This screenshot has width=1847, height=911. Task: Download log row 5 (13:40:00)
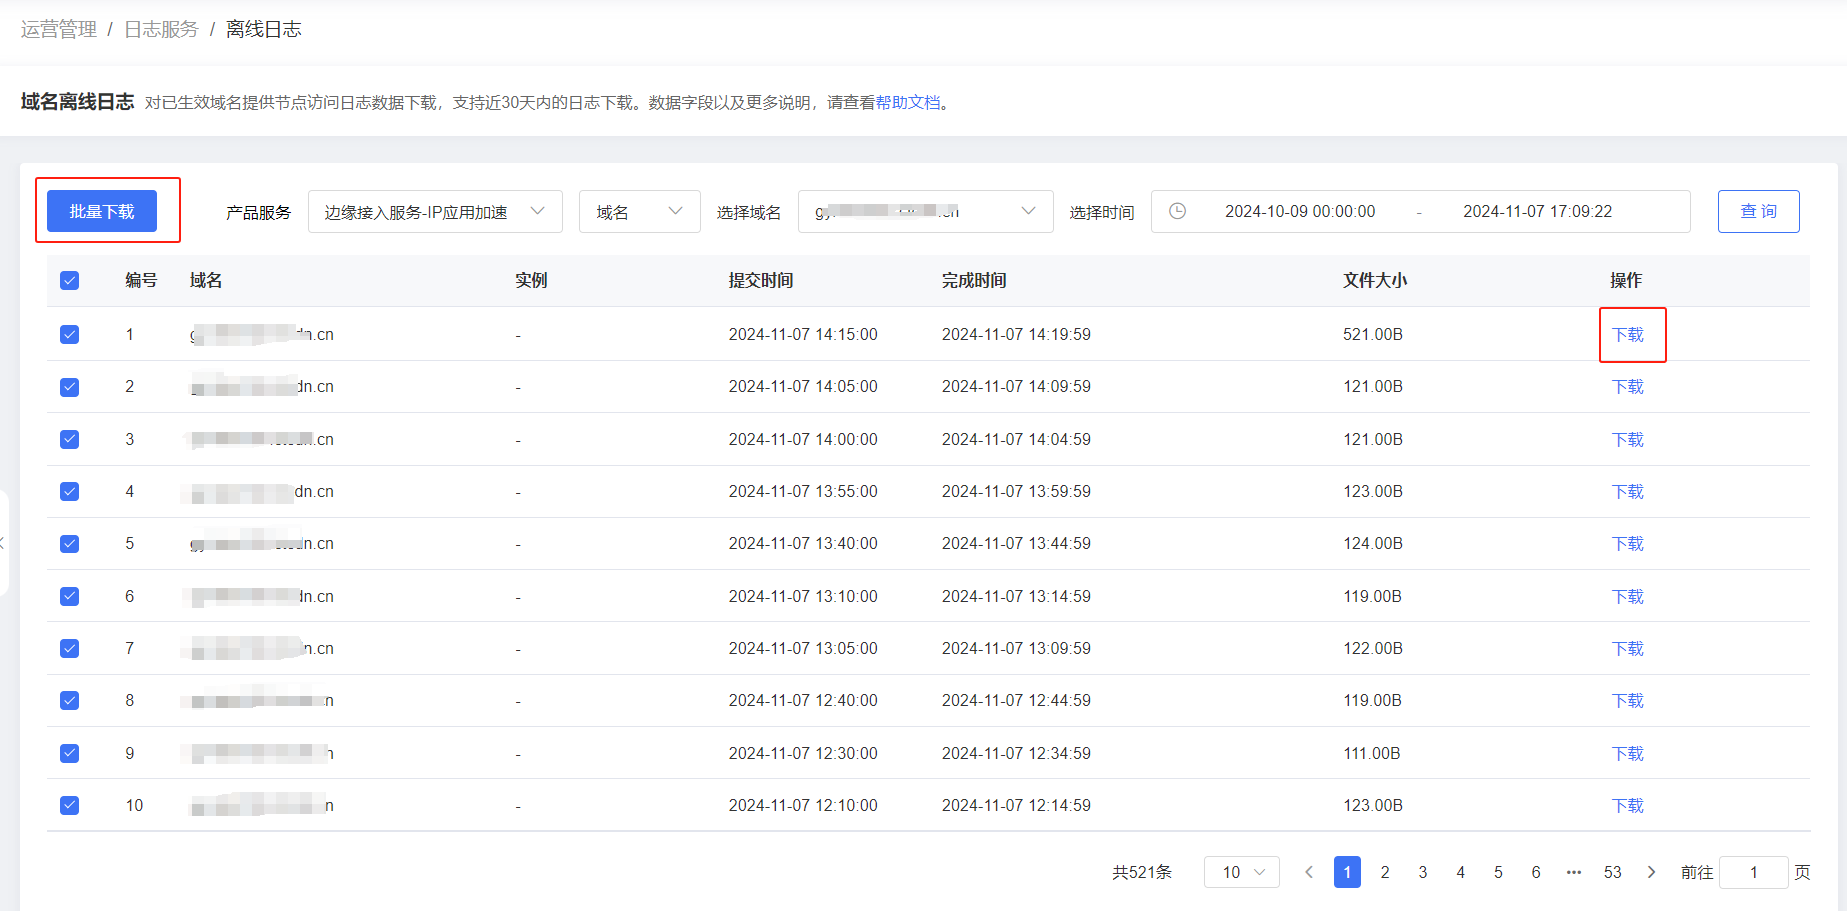(1628, 544)
